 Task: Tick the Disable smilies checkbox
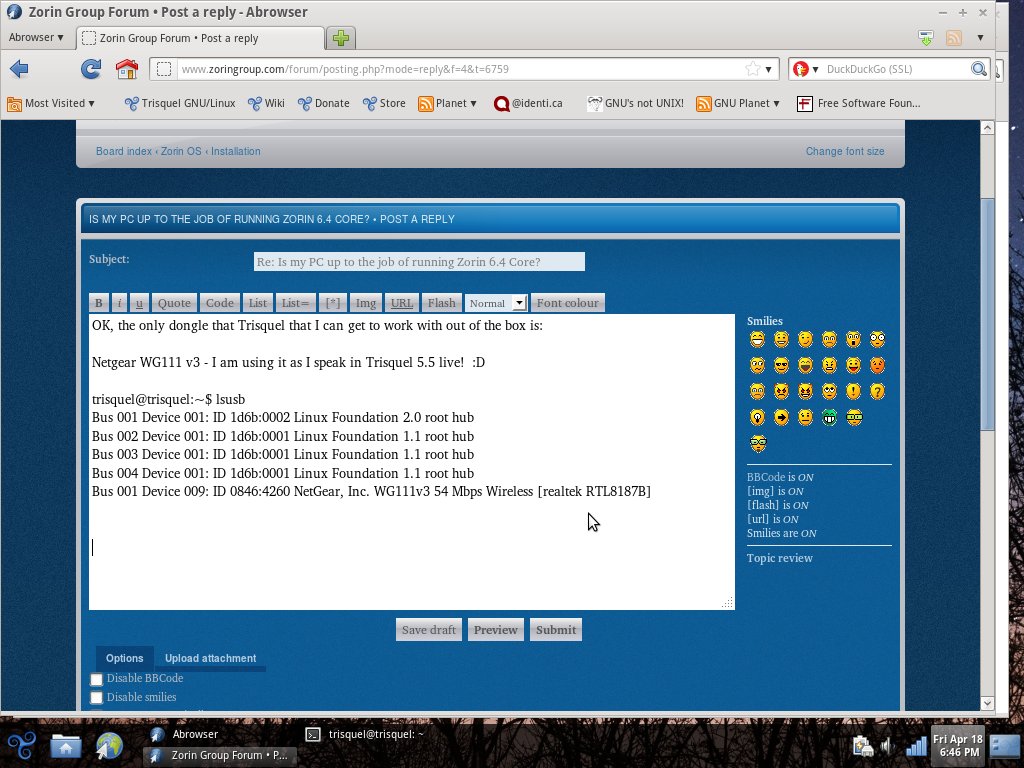[97, 698]
